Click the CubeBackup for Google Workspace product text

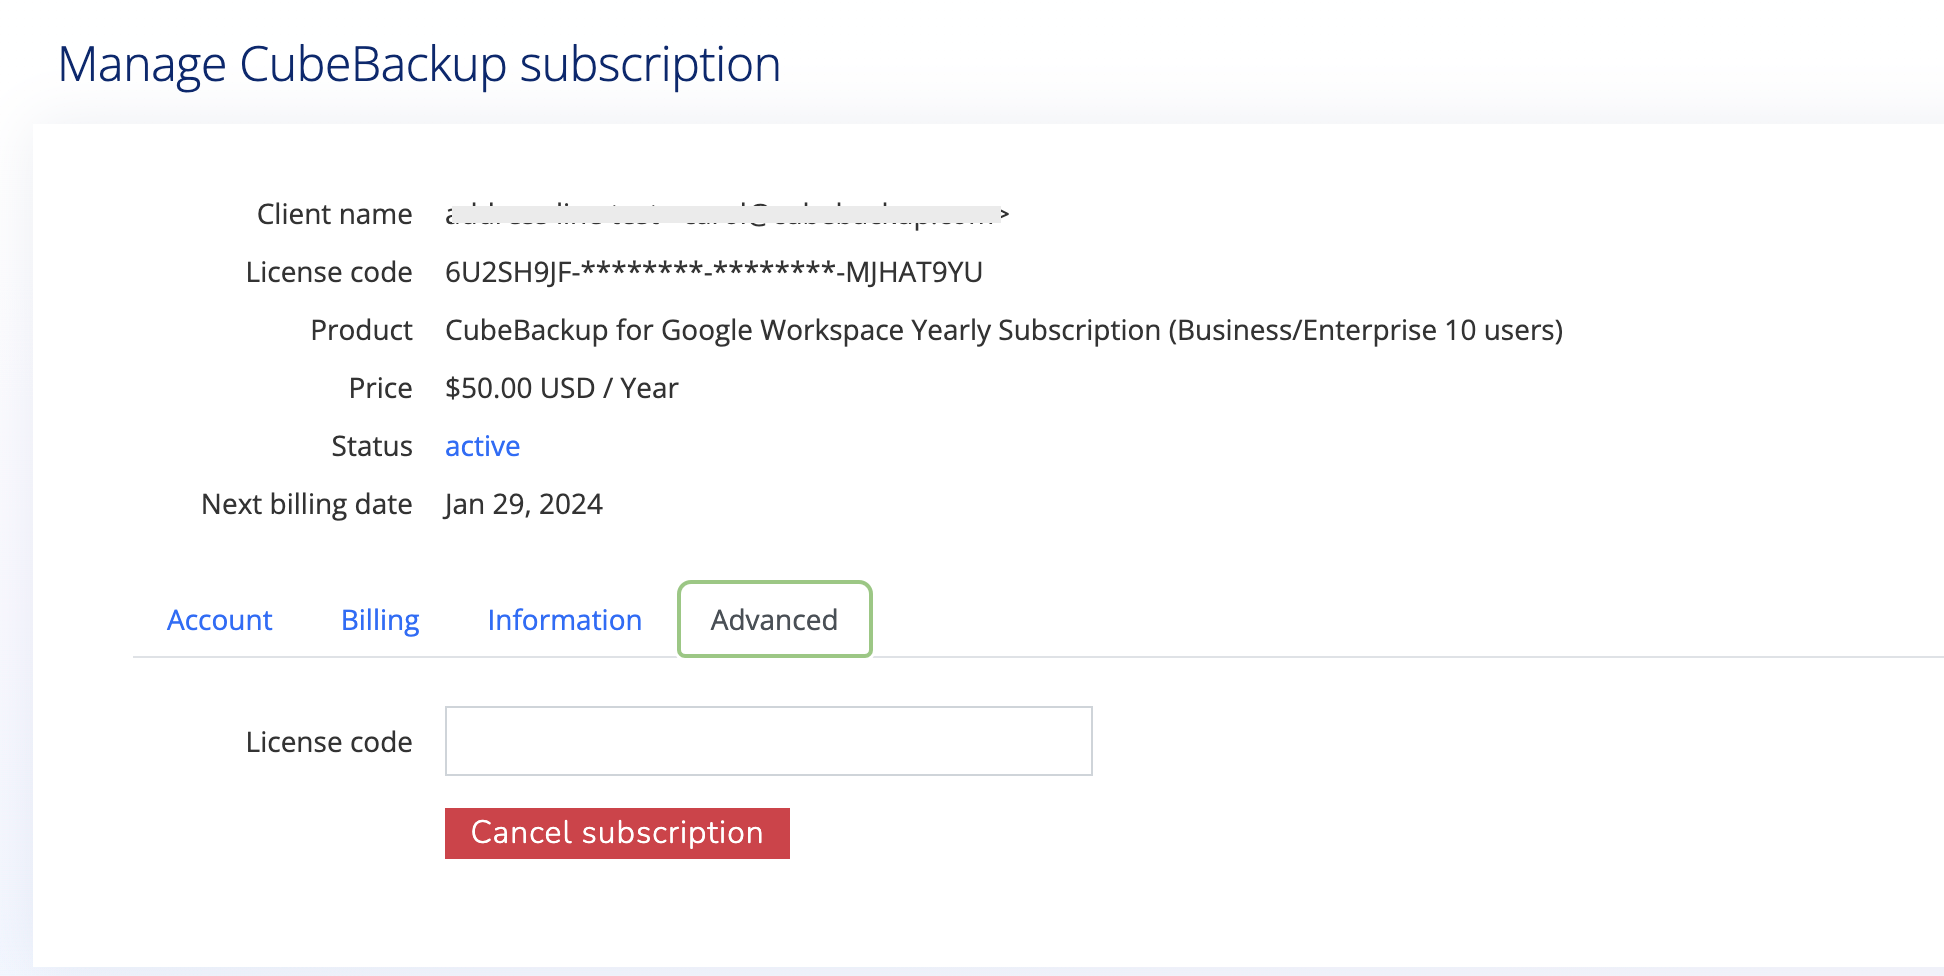point(1004,330)
